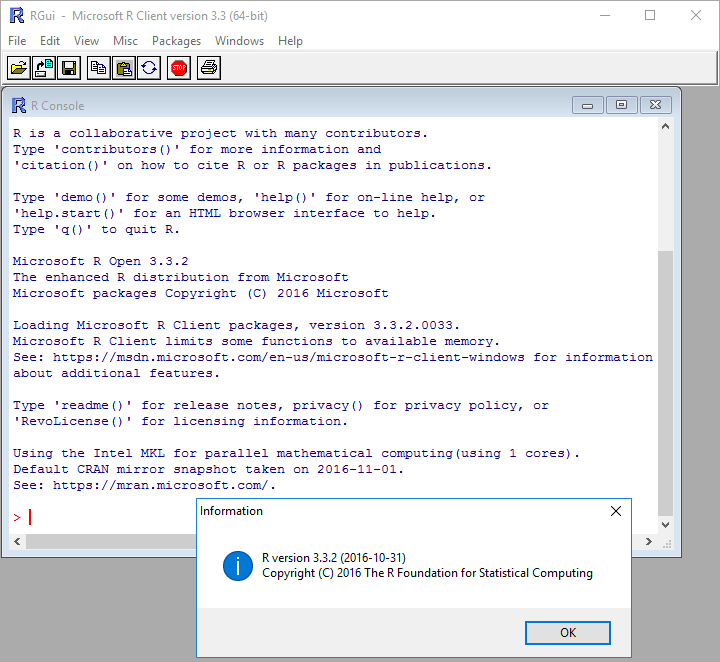Click the 'R is a collaborative project' line
The height and width of the screenshot is (662, 720).
coord(220,133)
